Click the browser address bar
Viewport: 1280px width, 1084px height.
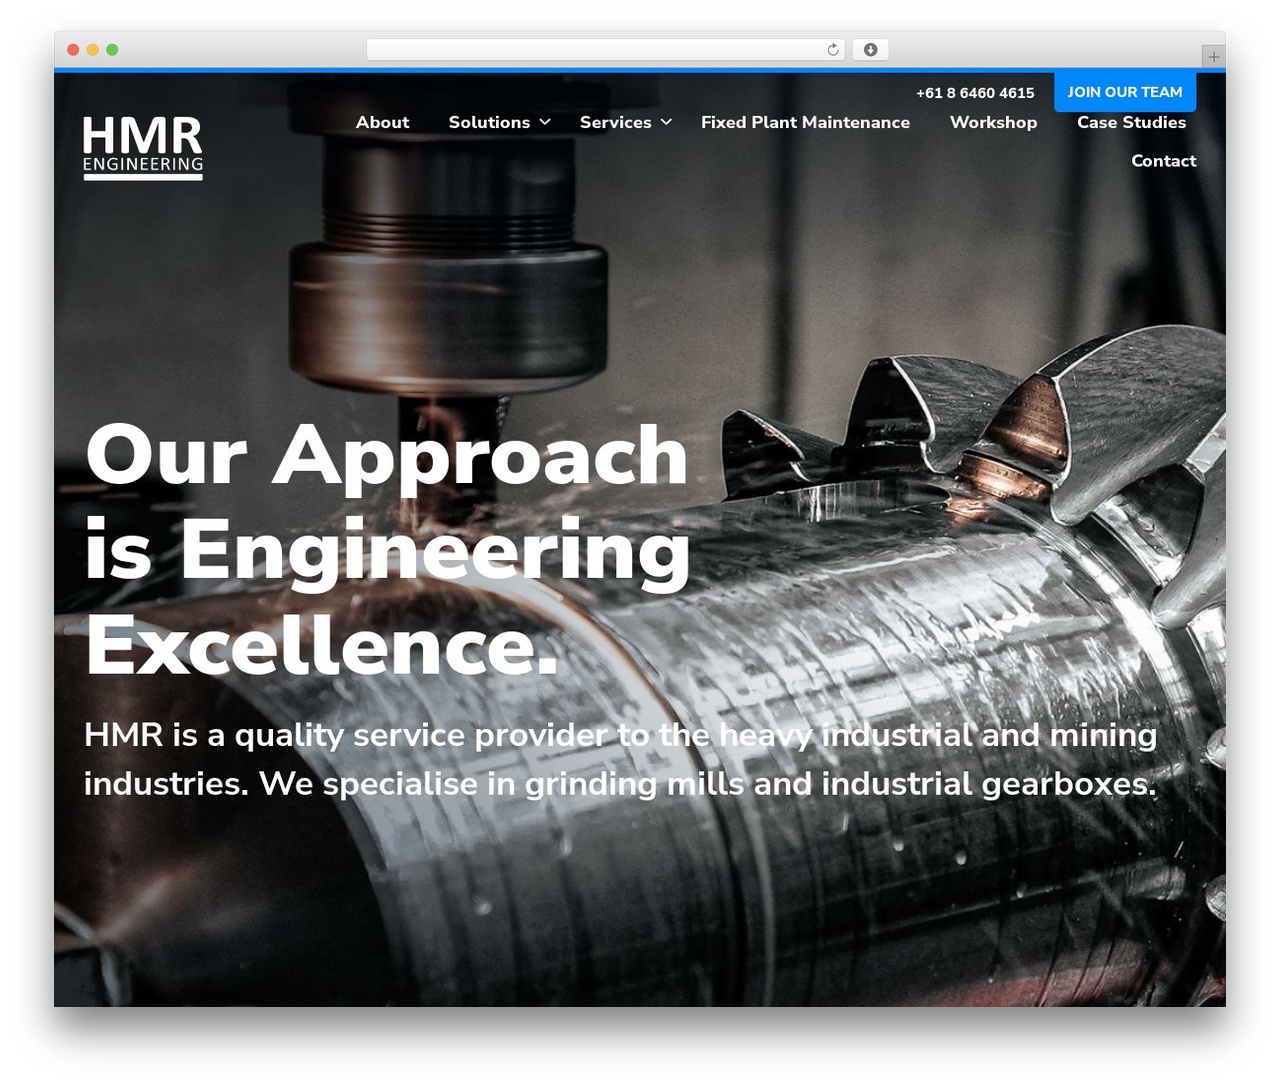606,50
